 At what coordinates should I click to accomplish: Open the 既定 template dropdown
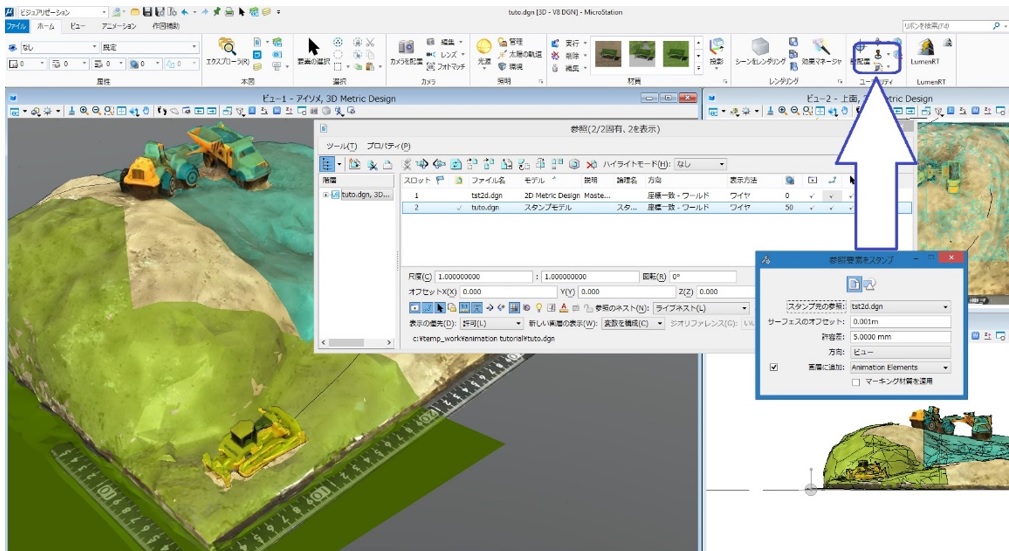point(150,47)
